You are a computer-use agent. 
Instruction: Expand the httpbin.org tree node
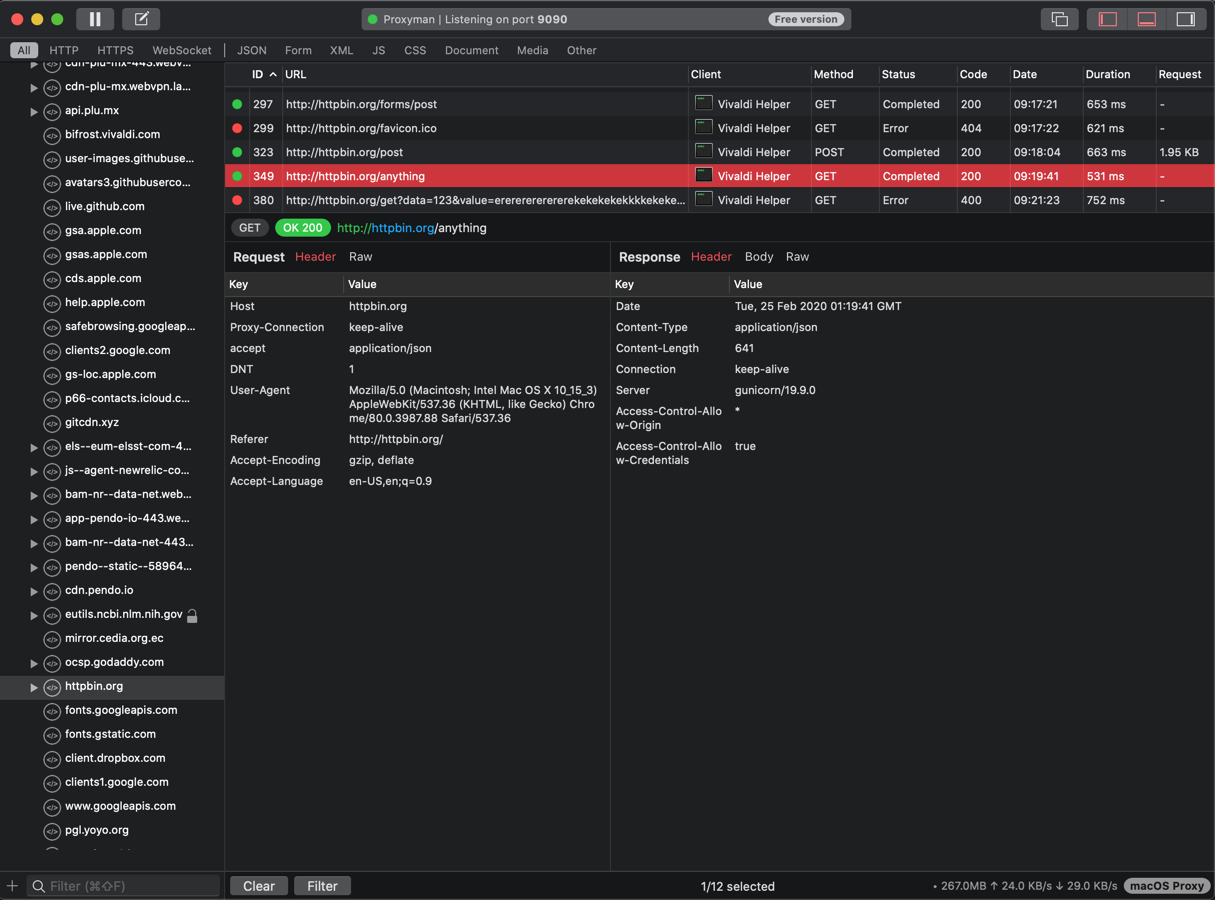pos(34,687)
